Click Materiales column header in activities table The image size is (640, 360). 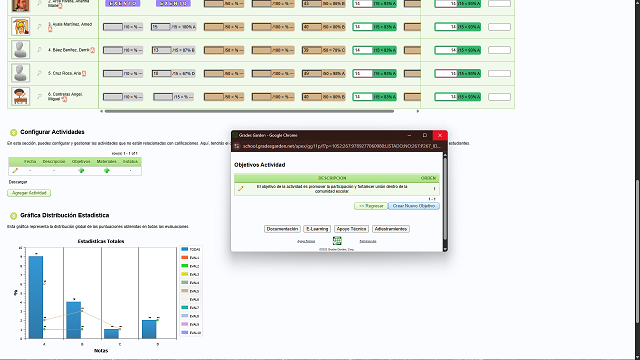coord(107,162)
